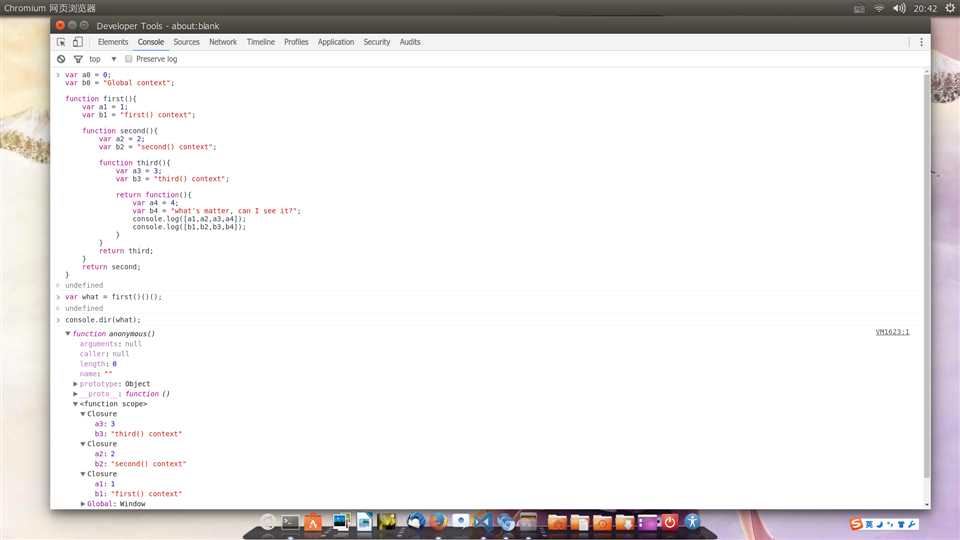Image resolution: width=960 pixels, height=540 pixels.
Task: Open the Network tab
Action: coord(223,42)
